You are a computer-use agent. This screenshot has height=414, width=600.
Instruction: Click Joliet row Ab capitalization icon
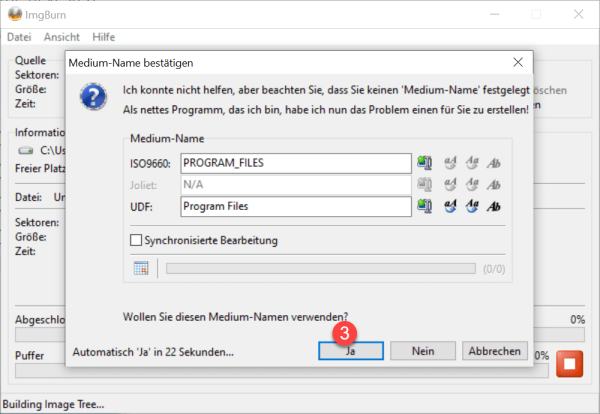coord(494,185)
